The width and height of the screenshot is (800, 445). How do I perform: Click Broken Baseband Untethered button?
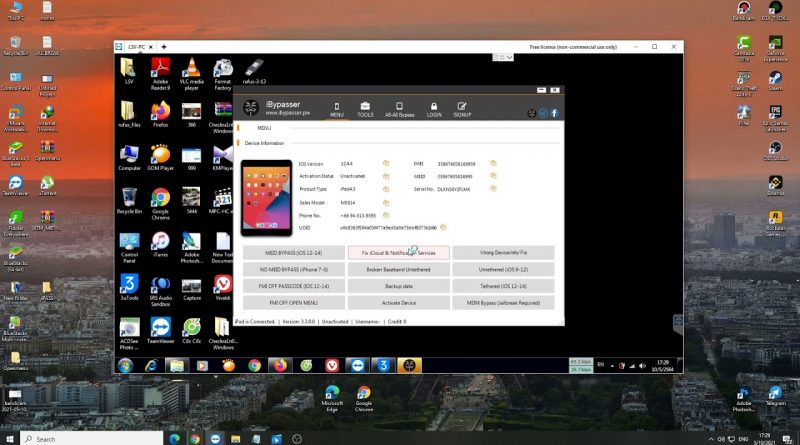coord(398,269)
